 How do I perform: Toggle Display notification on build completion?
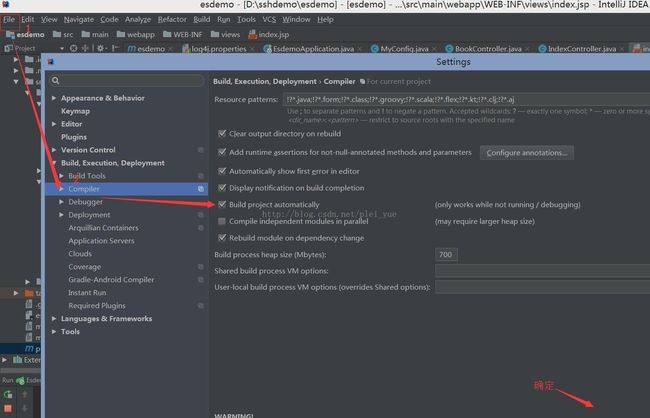(x=222, y=188)
